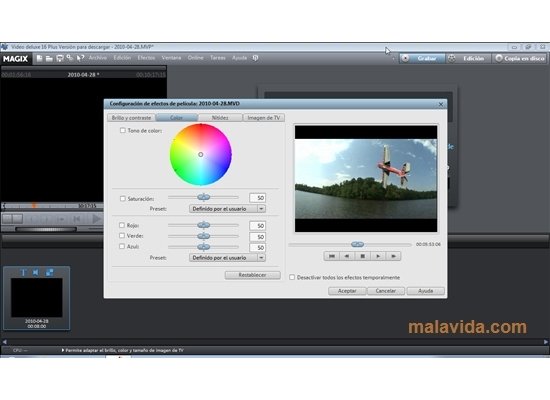Image resolution: width=550 pixels, height=400 pixels.
Task: Click right arrow of storyboard scrollbar
Action: [546, 341]
